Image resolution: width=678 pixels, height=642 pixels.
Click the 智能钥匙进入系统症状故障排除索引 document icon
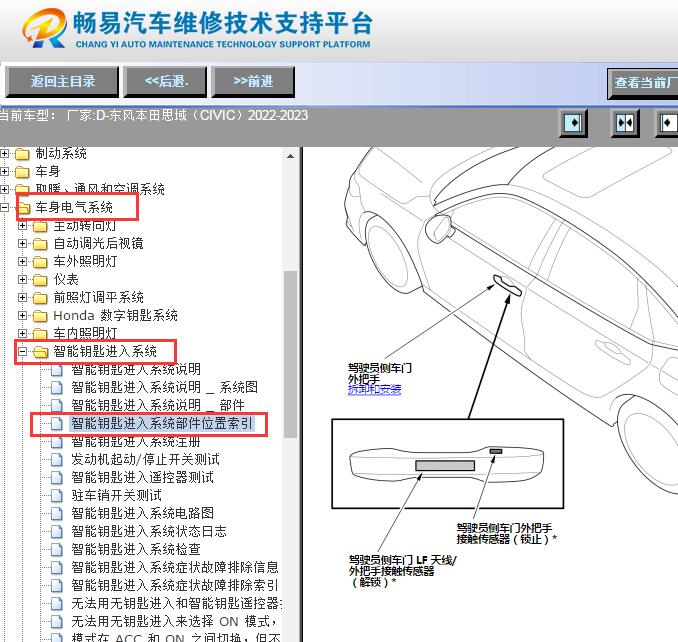coord(57,585)
